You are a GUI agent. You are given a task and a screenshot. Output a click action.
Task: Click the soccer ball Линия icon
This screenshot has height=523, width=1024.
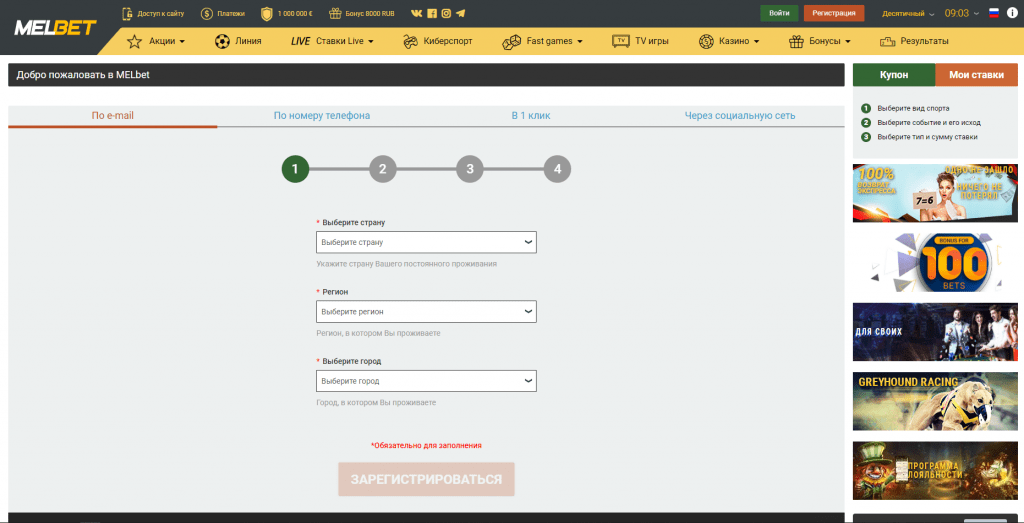click(x=222, y=41)
